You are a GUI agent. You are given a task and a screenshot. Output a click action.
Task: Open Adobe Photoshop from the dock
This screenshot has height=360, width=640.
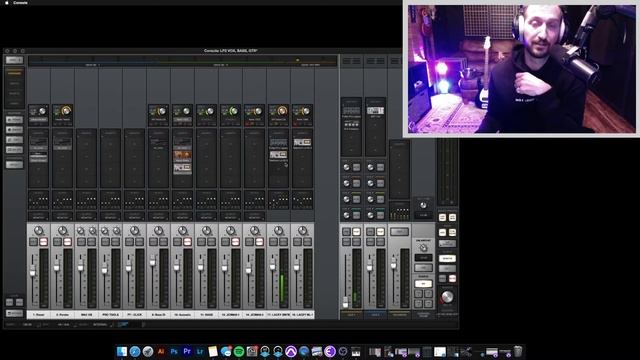click(x=174, y=351)
